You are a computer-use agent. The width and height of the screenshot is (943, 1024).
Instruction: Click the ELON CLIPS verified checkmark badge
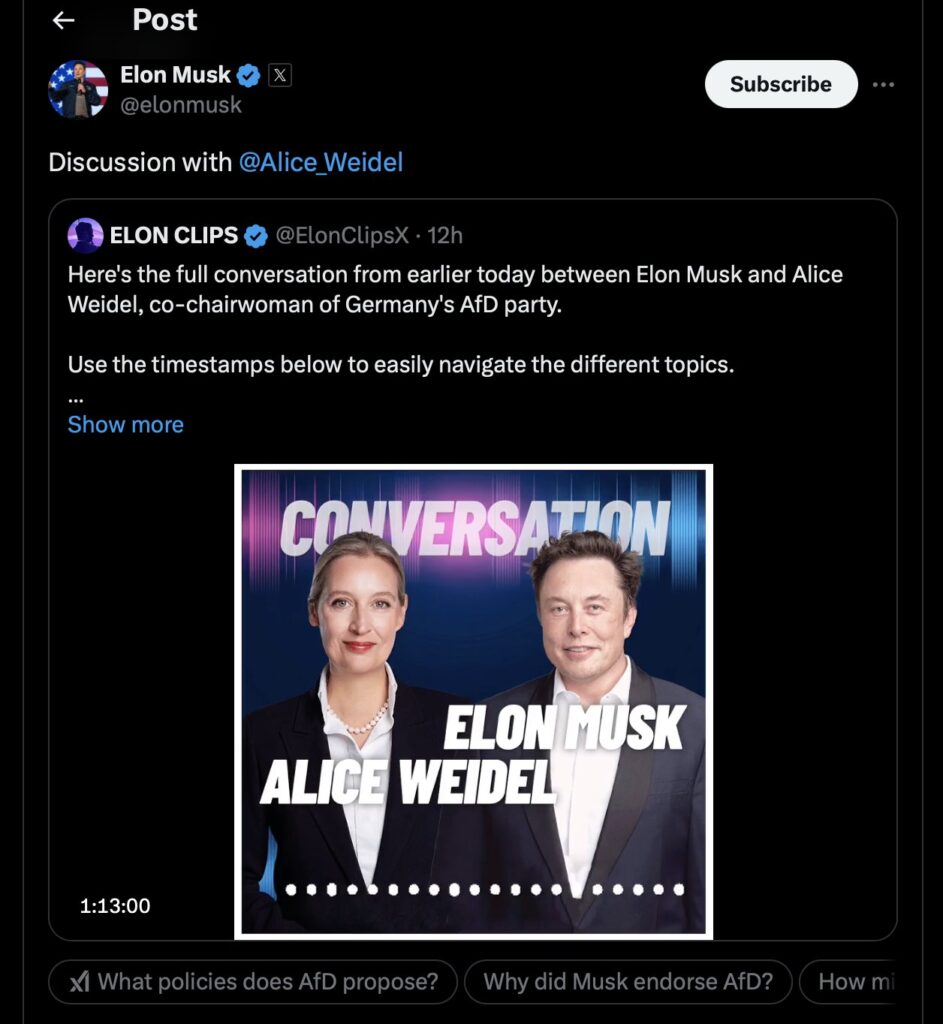pyautogui.click(x=256, y=236)
